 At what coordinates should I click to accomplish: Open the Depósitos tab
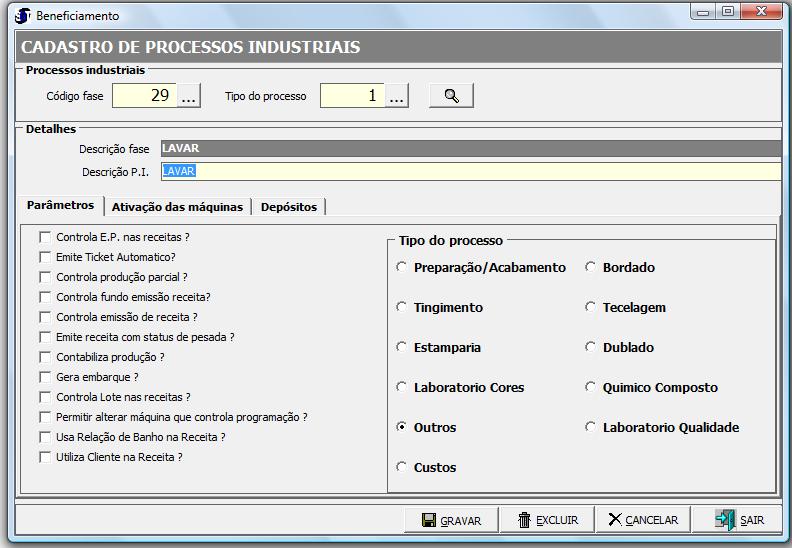pos(288,207)
